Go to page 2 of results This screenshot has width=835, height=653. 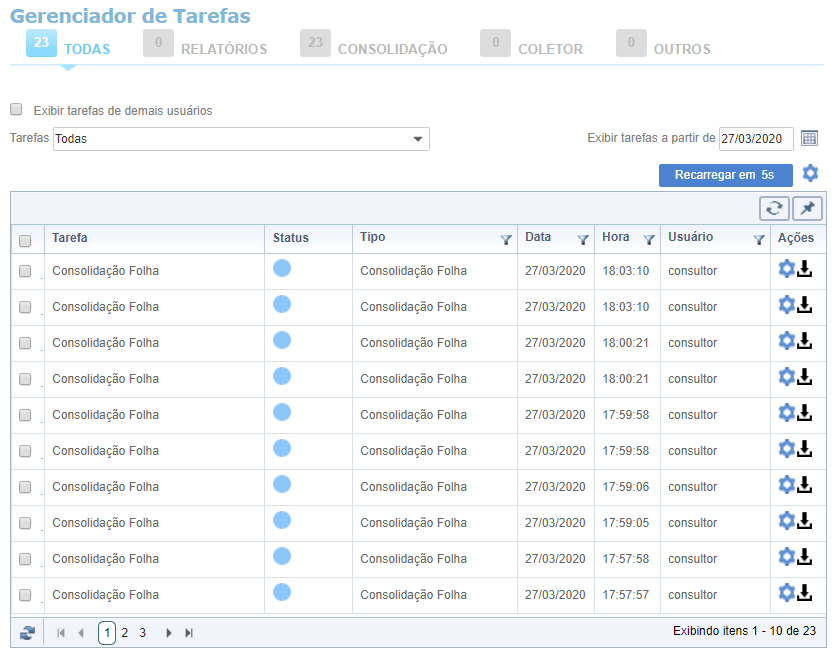click(125, 633)
